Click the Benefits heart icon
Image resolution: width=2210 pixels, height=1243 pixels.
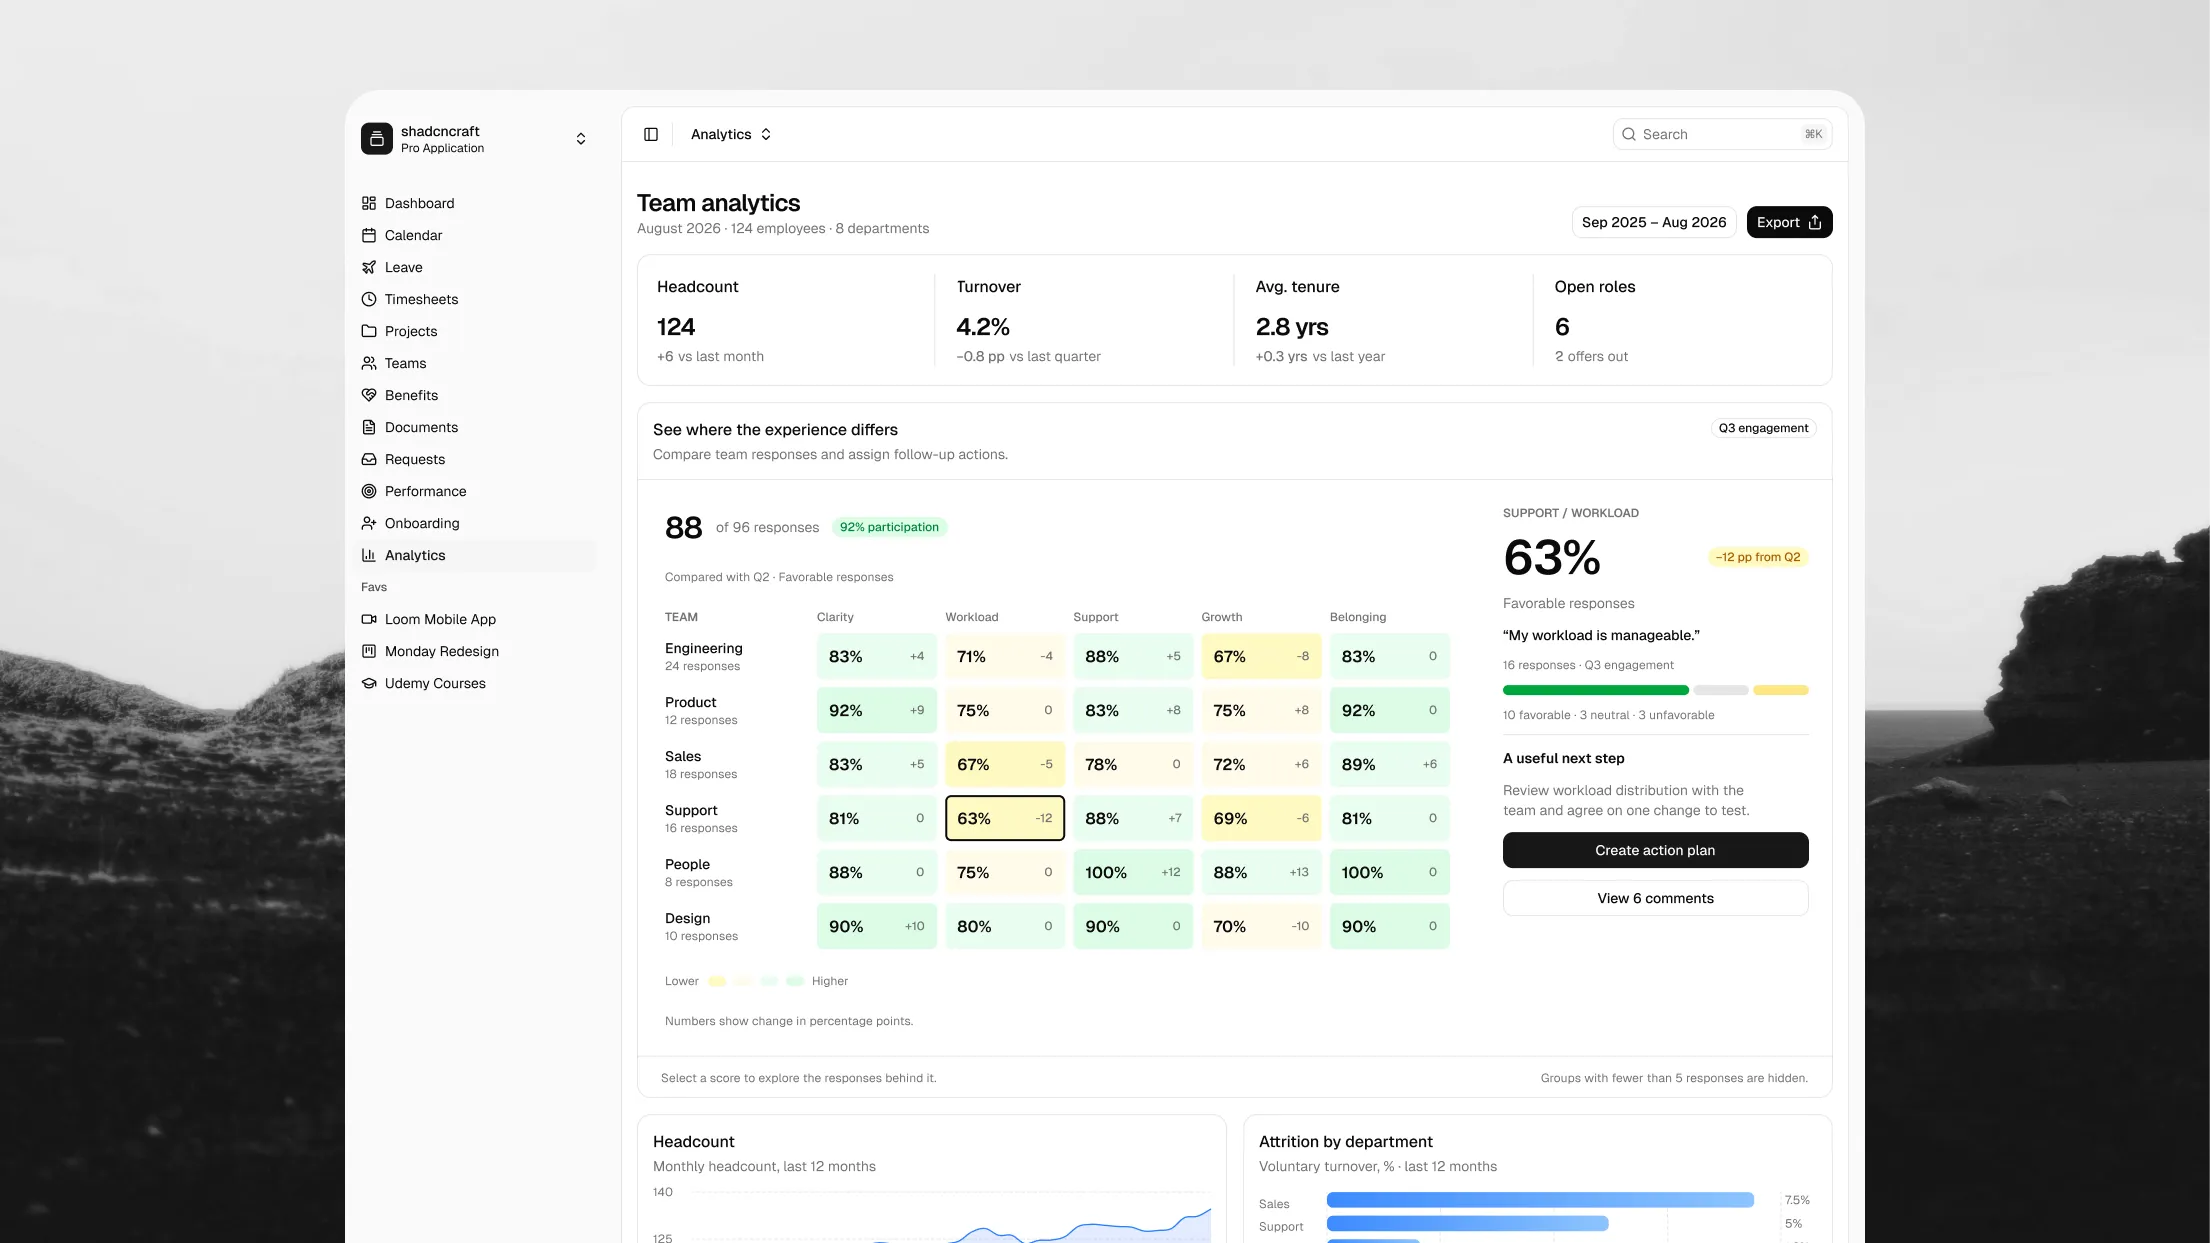coord(369,395)
